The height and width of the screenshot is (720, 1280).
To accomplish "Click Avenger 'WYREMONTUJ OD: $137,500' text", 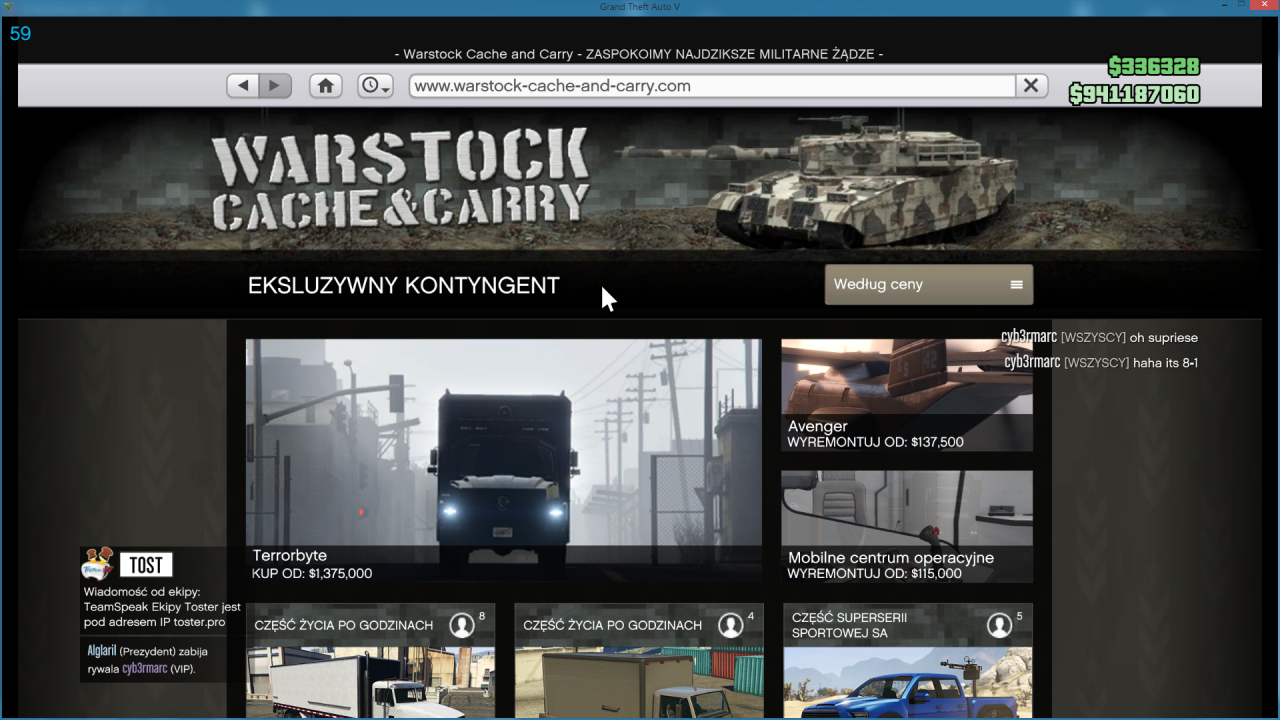I will coord(875,442).
